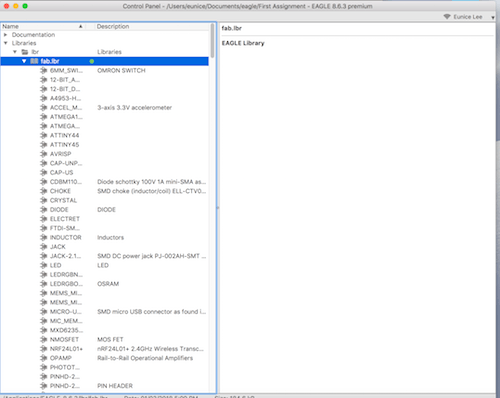Click the SMD micro USB connector description

pos(152,312)
